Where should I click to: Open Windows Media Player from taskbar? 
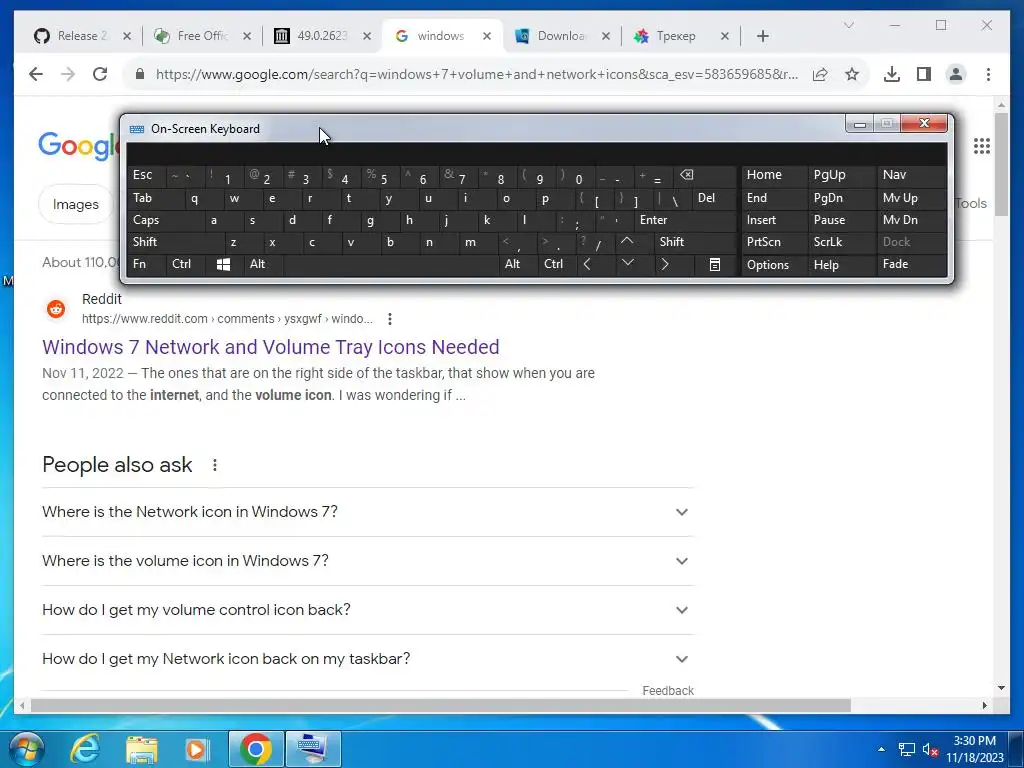(197, 749)
